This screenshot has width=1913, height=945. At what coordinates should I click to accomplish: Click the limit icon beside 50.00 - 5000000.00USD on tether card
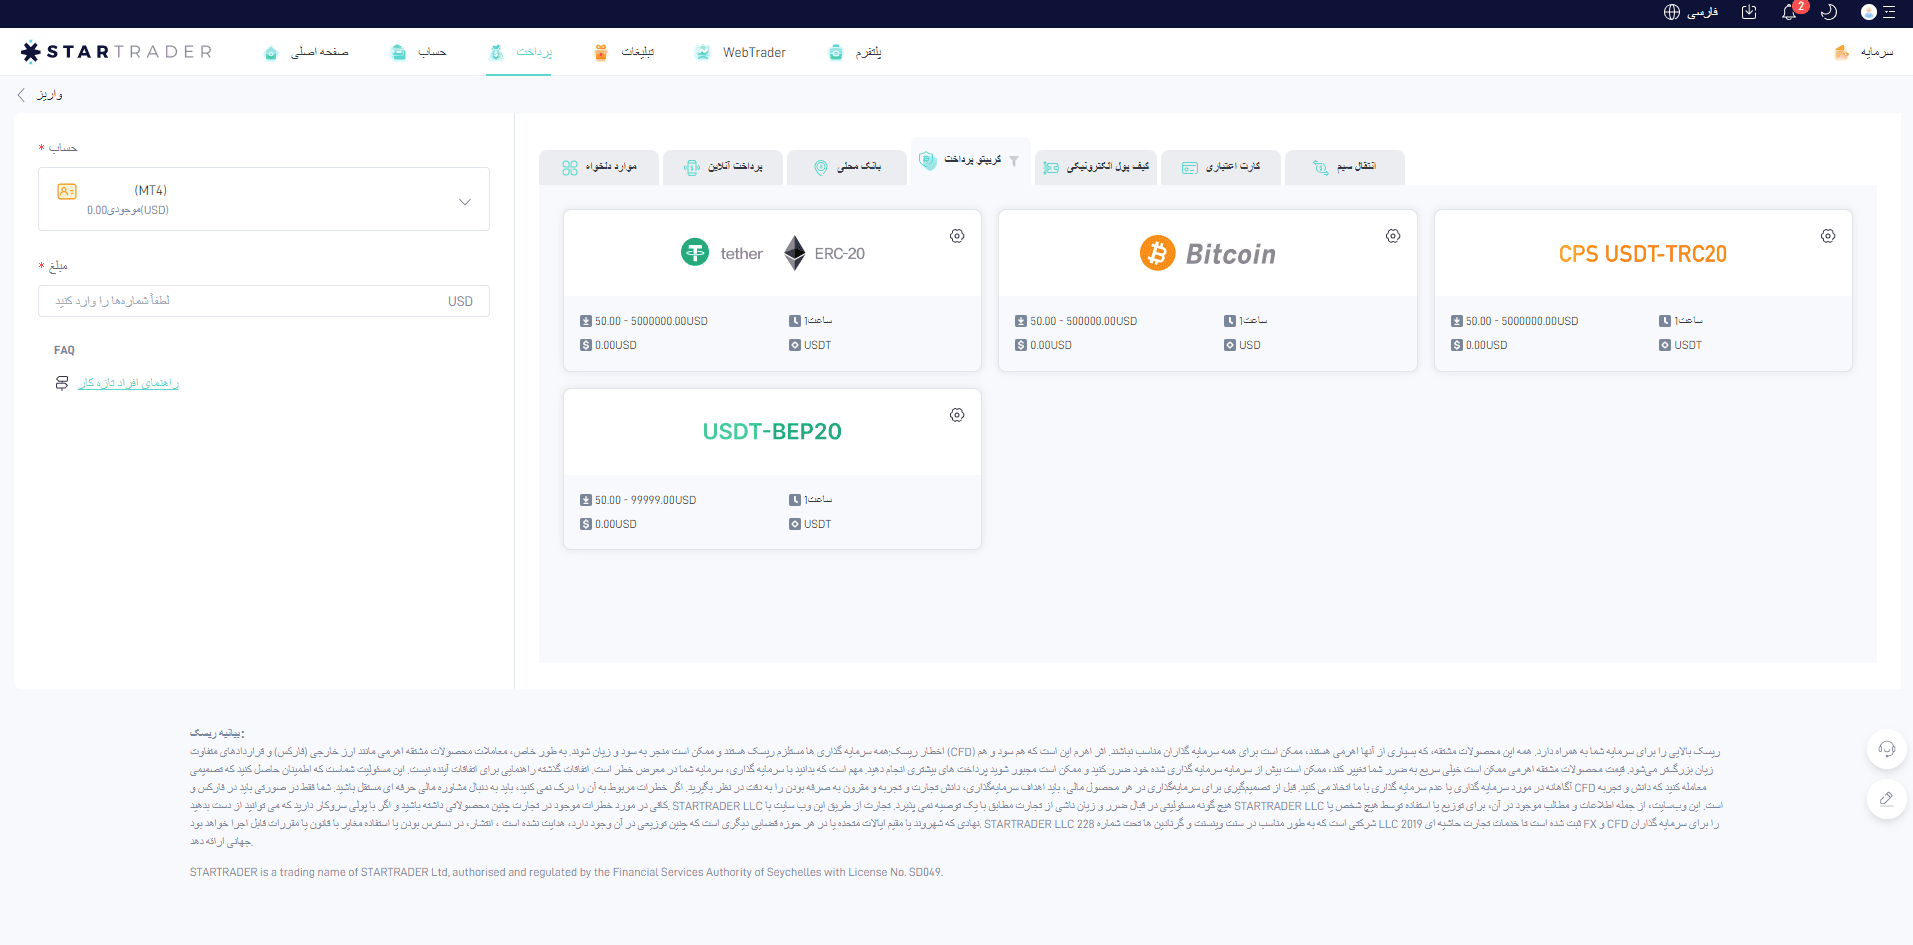pos(586,321)
